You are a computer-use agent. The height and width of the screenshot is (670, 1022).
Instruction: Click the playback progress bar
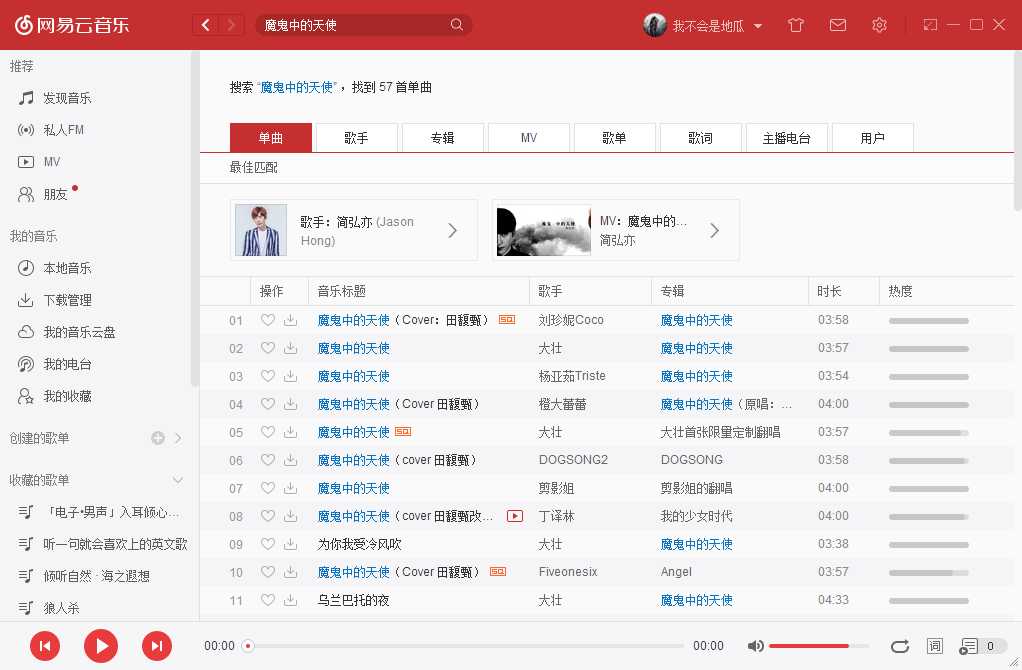[x=465, y=646]
